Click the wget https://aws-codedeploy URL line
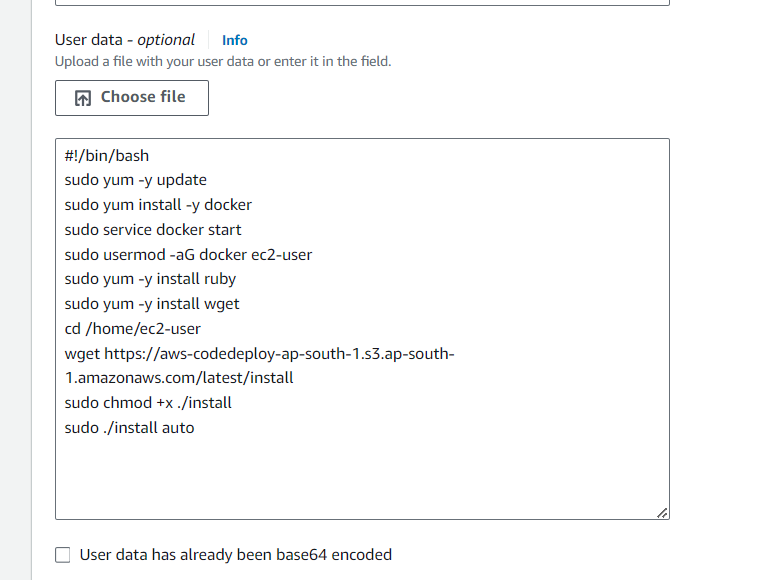 [259, 353]
